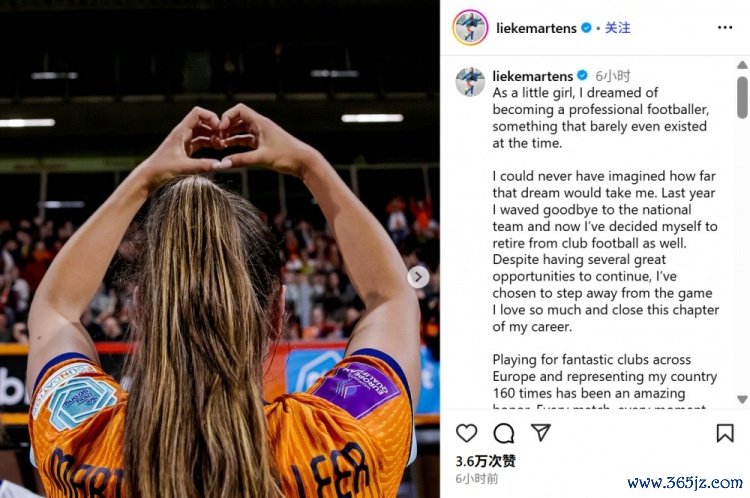Open liekemartens profile from header username
This screenshot has width=750, height=498.
(x=536, y=28)
